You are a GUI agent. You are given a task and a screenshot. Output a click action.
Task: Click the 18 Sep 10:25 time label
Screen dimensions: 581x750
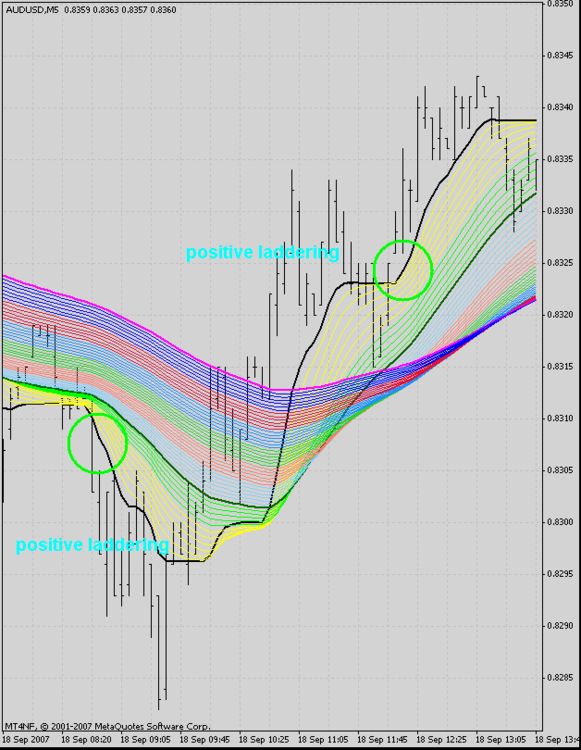point(264,739)
